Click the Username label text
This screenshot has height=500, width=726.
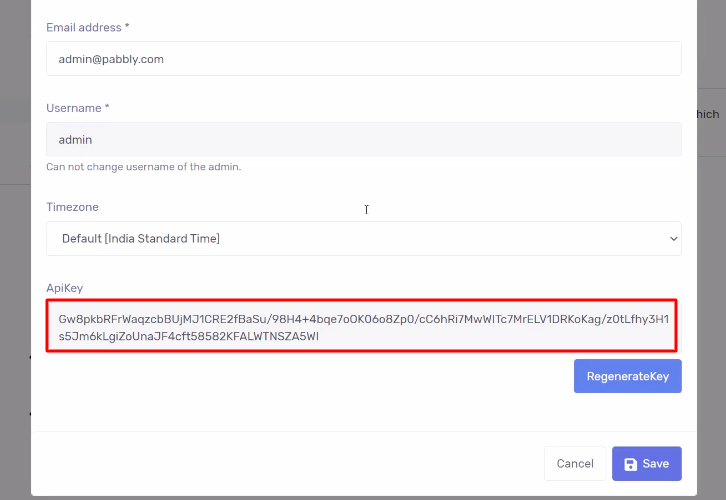pos(73,108)
